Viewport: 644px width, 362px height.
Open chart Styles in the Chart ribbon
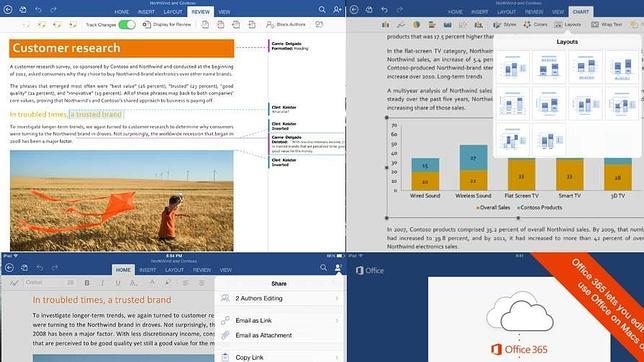coord(504,25)
